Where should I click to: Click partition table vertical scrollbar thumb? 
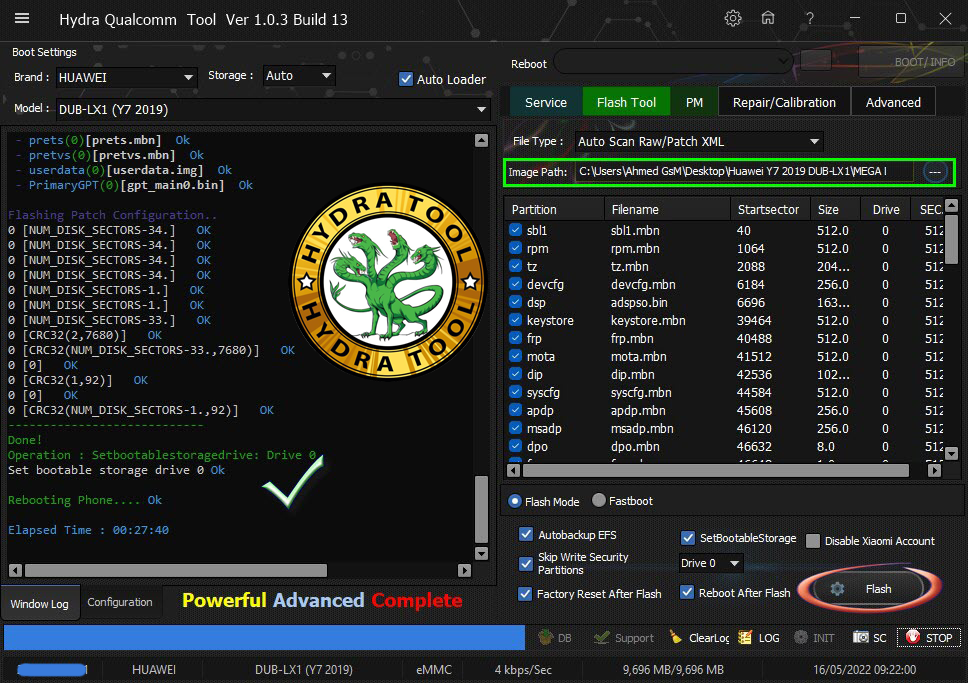tap(951, 239)
